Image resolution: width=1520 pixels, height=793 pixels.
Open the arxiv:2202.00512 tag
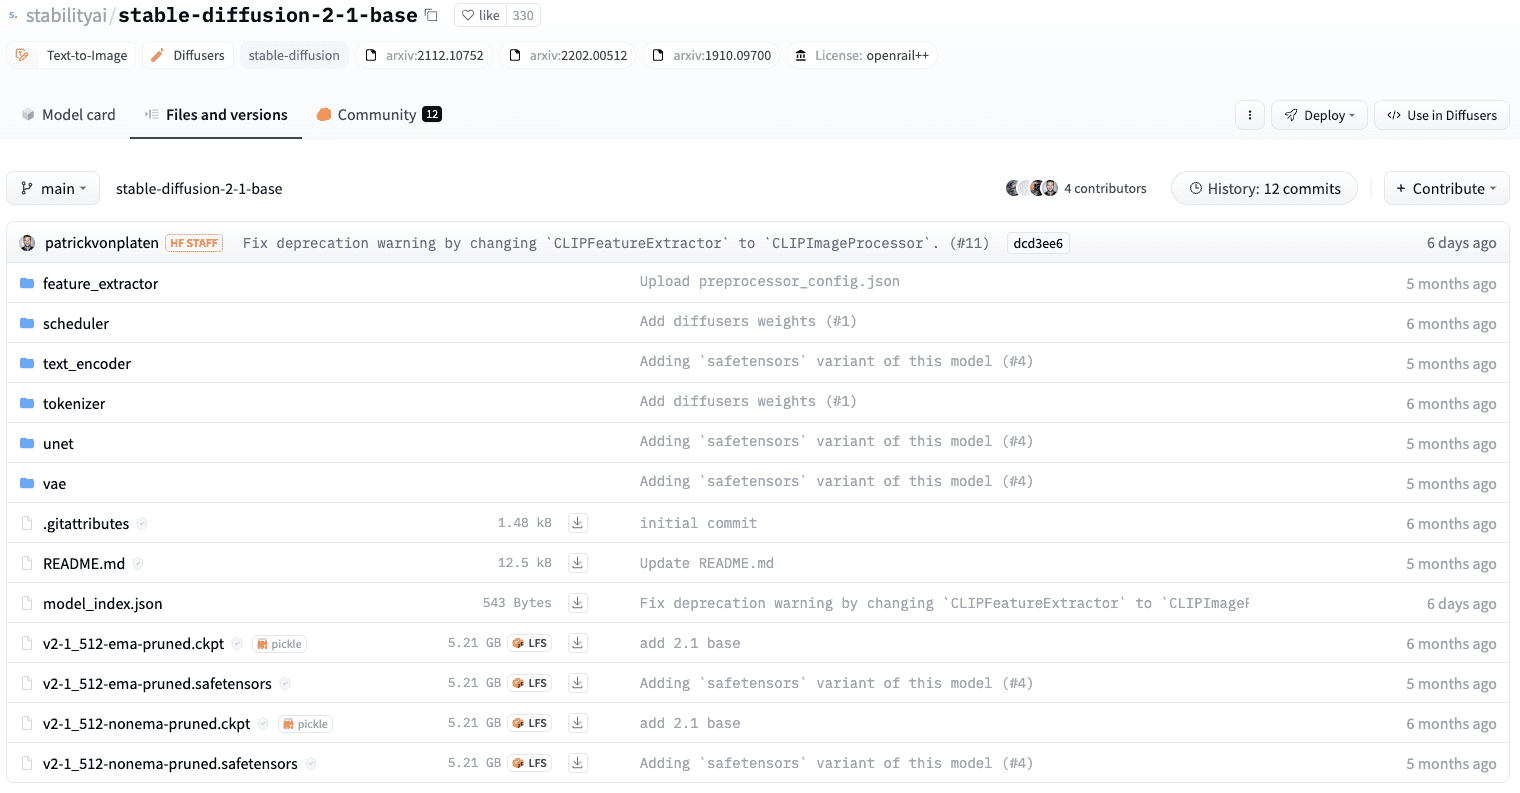click(569, 55)
